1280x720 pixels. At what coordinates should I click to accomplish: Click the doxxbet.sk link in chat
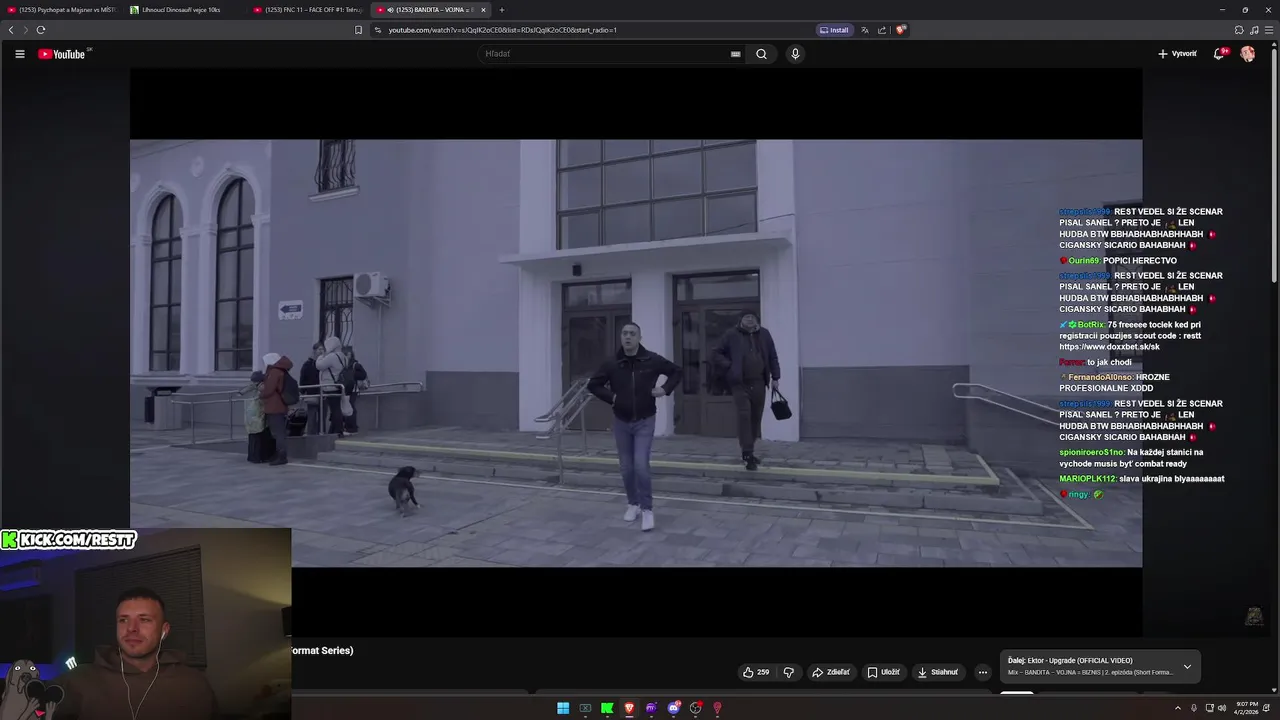[1109, 347]
